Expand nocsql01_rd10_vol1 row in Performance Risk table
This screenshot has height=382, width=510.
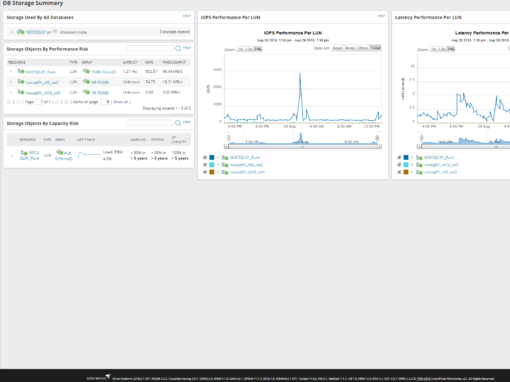point(11,92)
